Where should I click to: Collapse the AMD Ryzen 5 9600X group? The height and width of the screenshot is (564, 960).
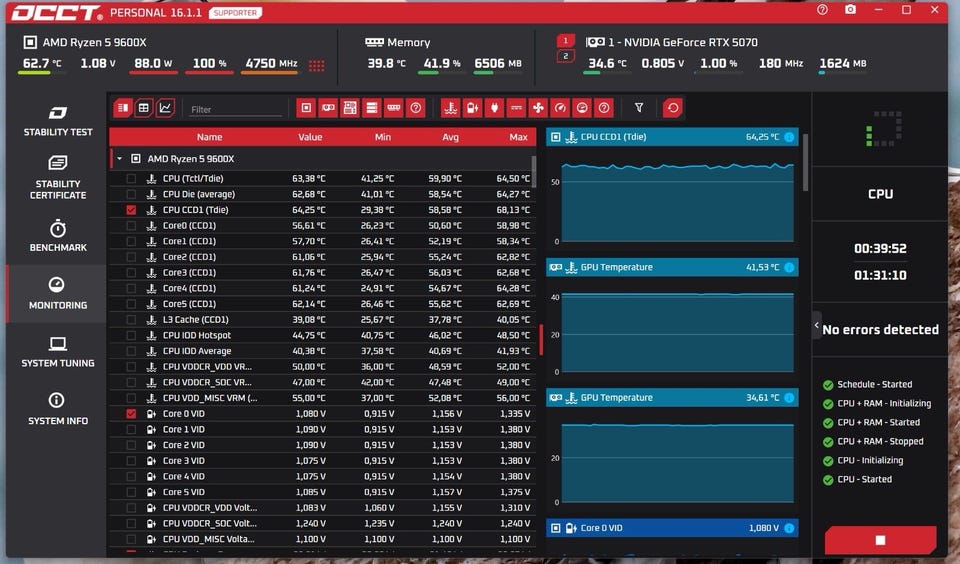click(119, 159)
